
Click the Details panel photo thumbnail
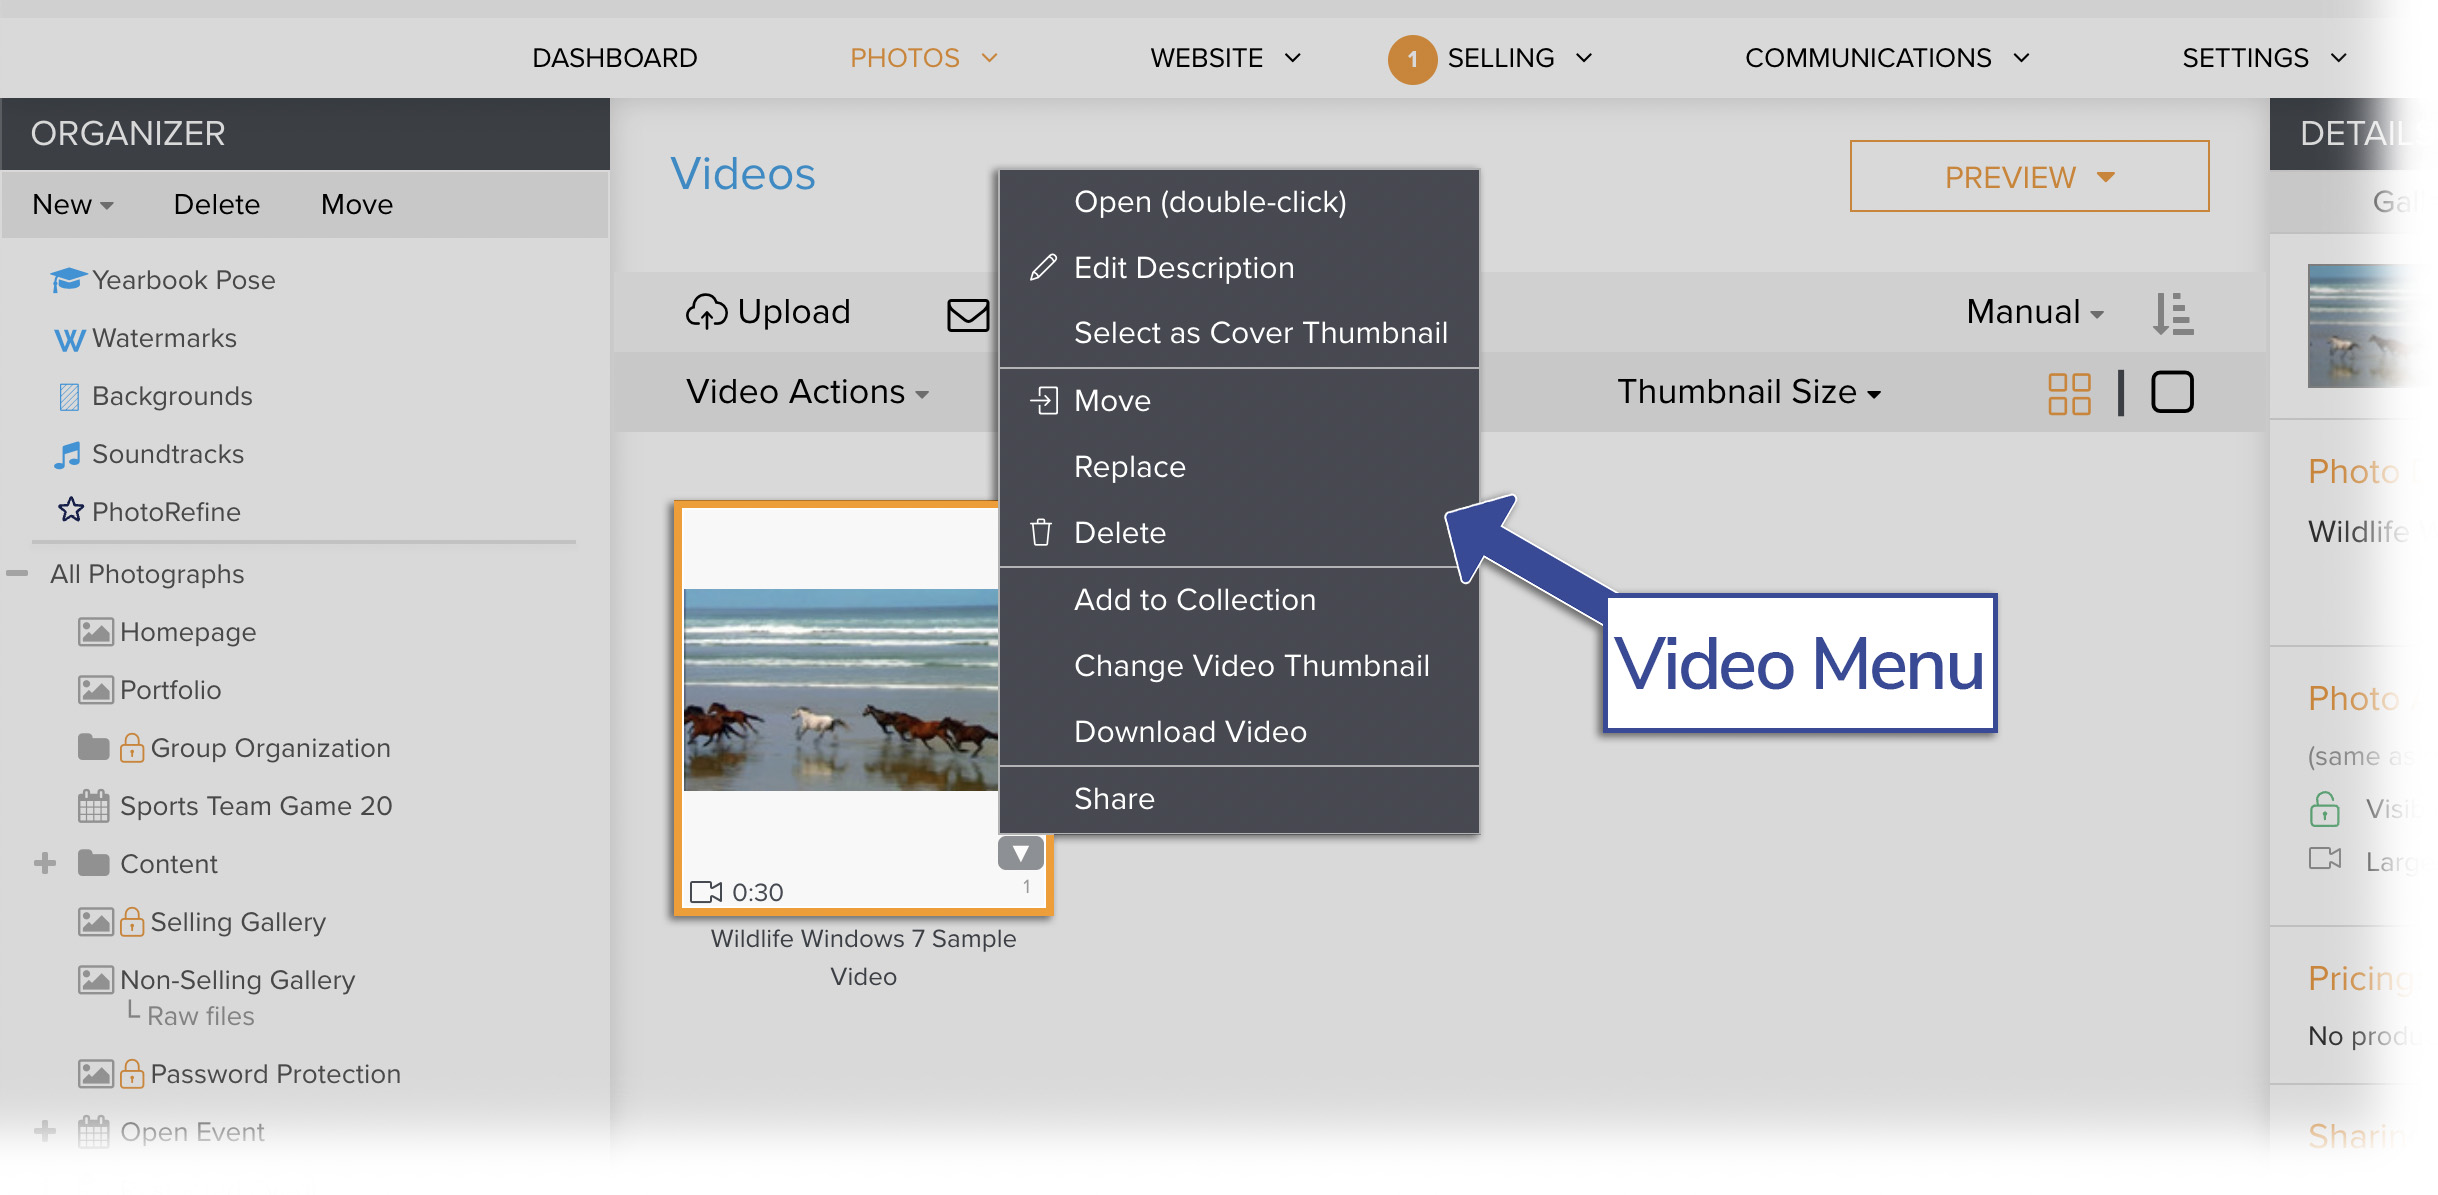tap(2365, 326)
